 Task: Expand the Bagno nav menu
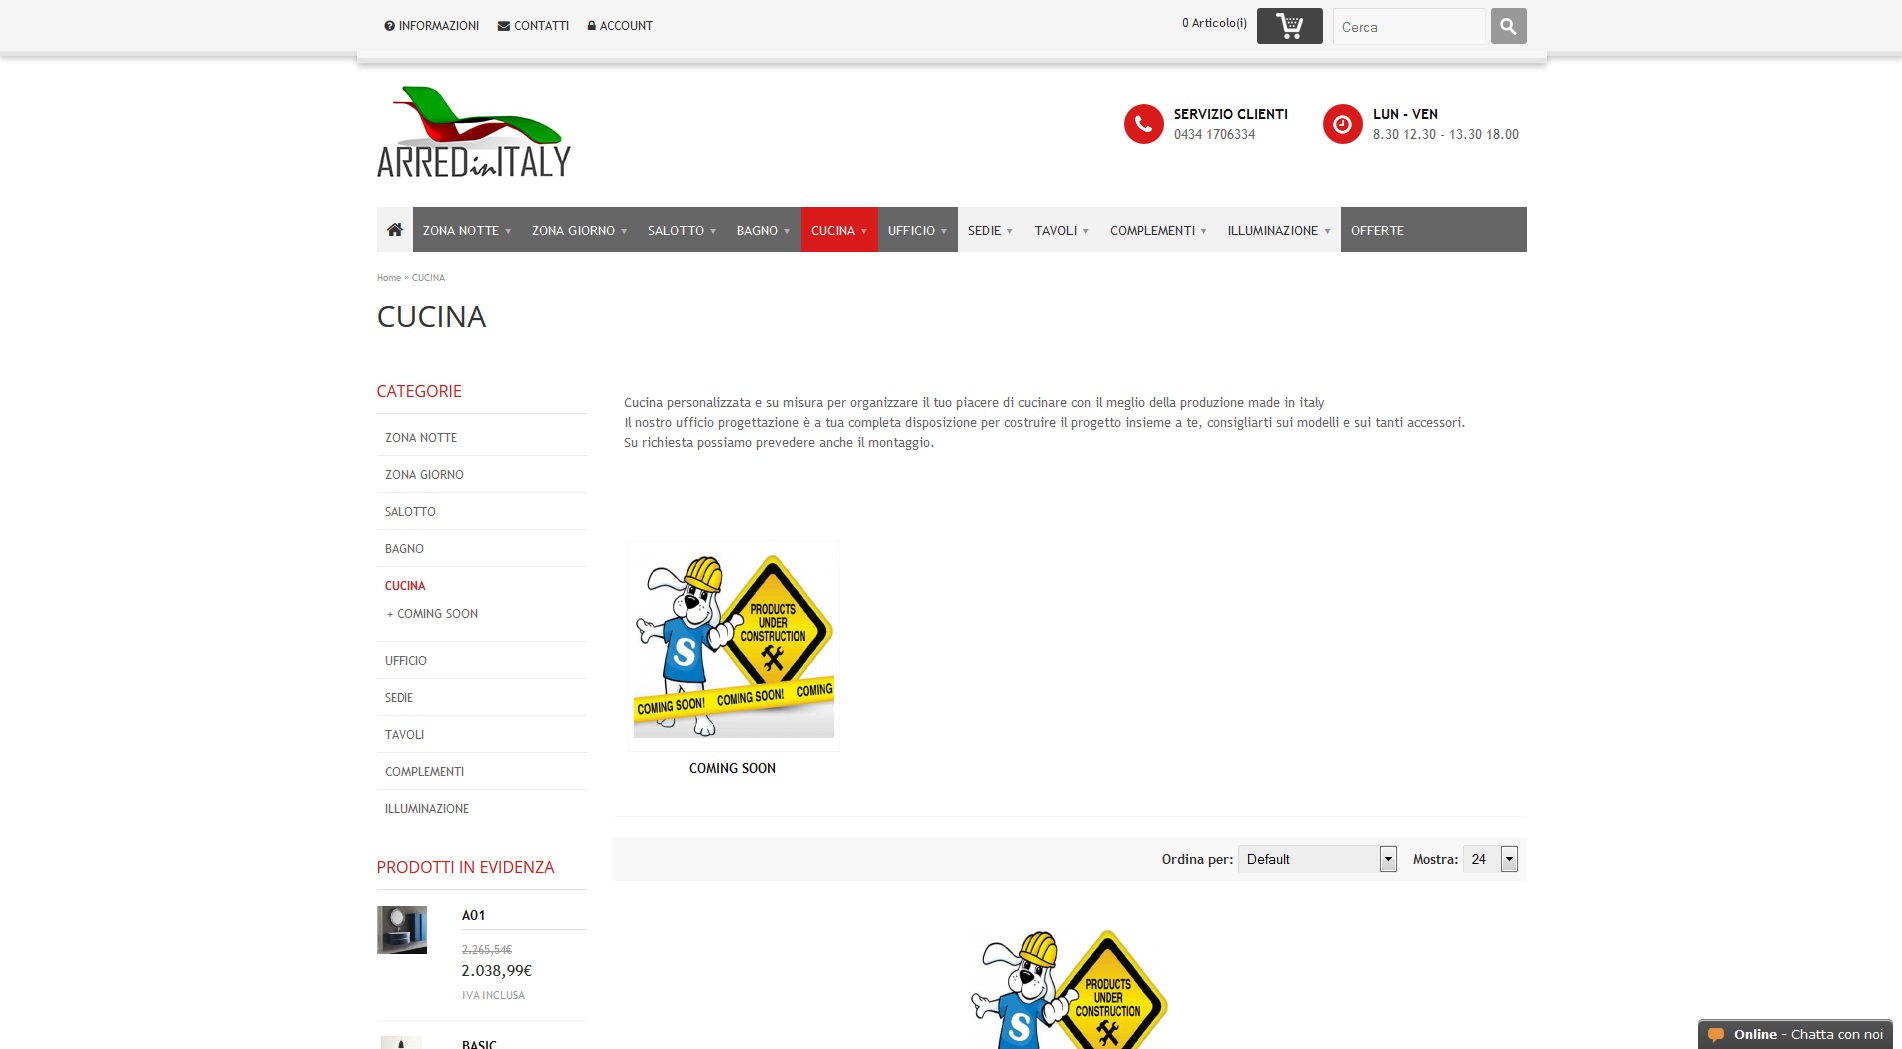pos(764,230)
